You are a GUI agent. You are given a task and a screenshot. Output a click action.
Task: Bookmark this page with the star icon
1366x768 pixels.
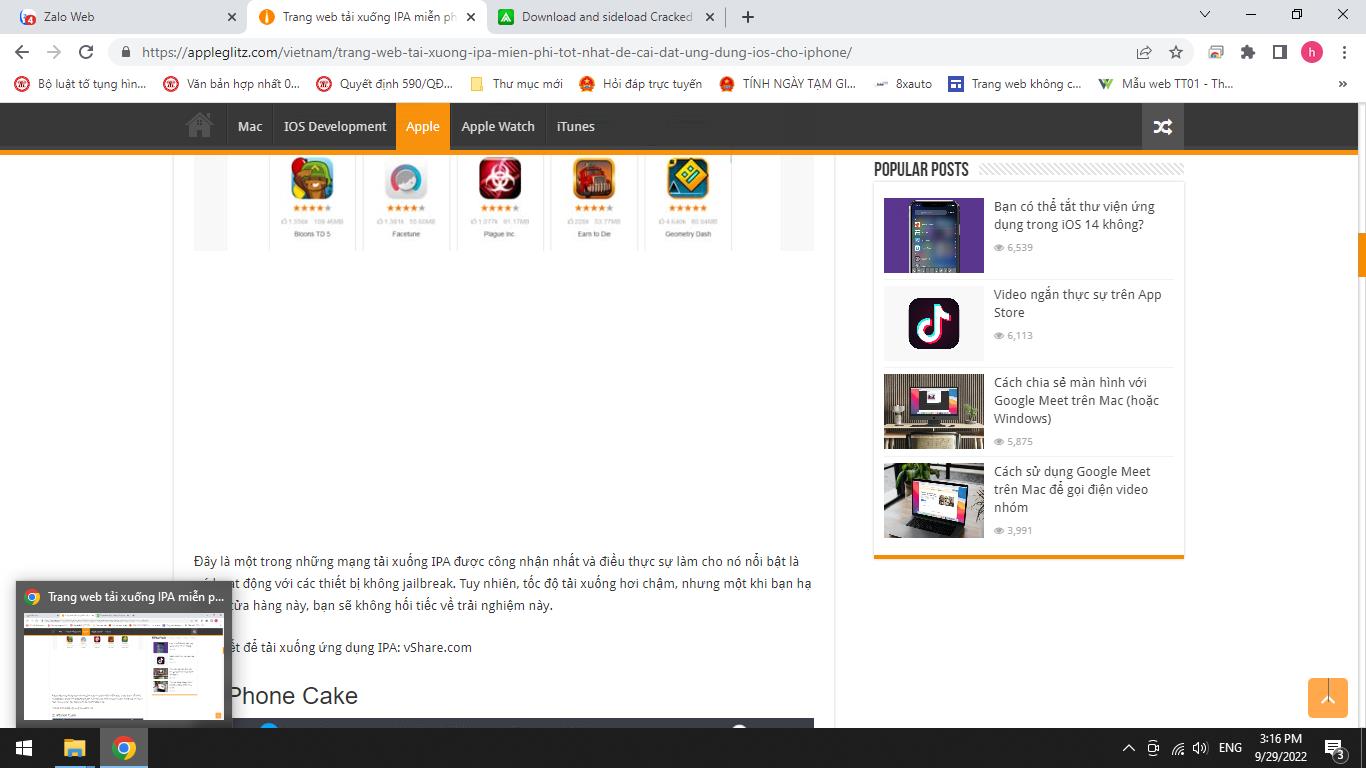[1176, 52]
